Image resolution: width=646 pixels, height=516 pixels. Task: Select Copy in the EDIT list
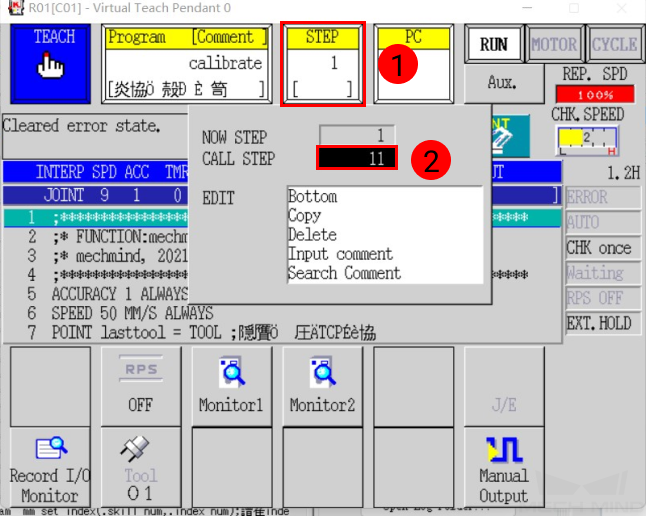pyautogui.click(x=304, y=216)
